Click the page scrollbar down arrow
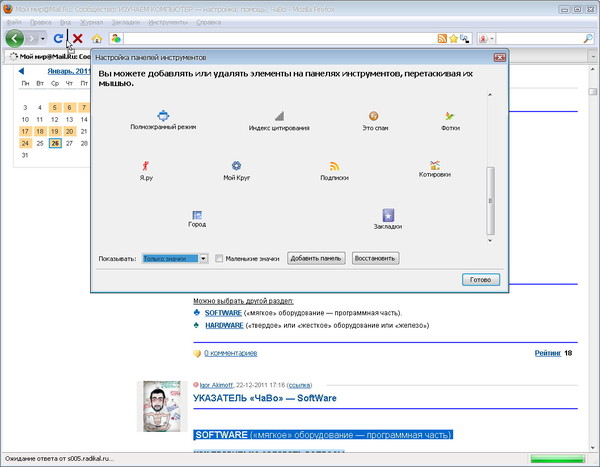The image size is (600, 467). coord(593,447)
